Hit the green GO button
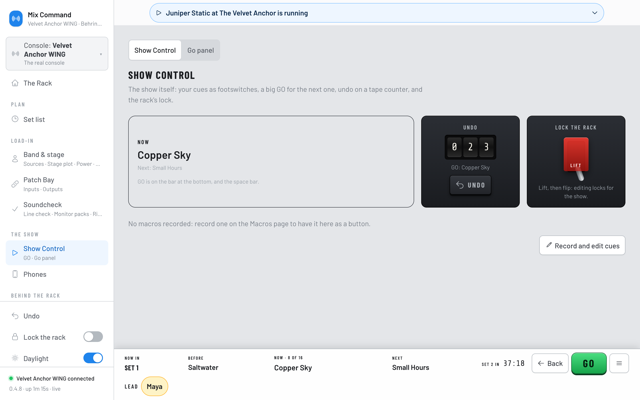Image resolution: width=640 pixels, height=400 pixels. tap(589, 363)
